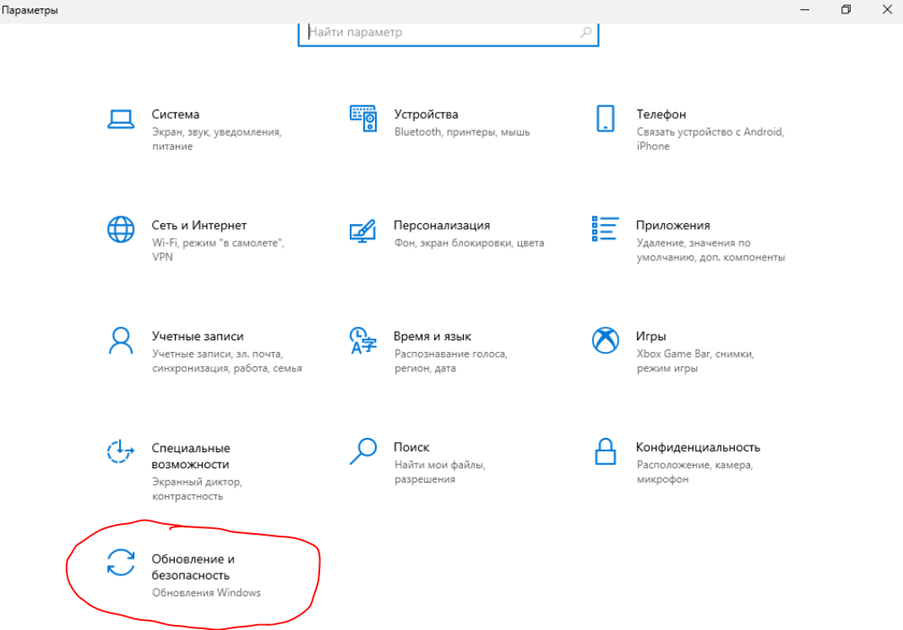Open the Time and Language icon

(363, 340)
